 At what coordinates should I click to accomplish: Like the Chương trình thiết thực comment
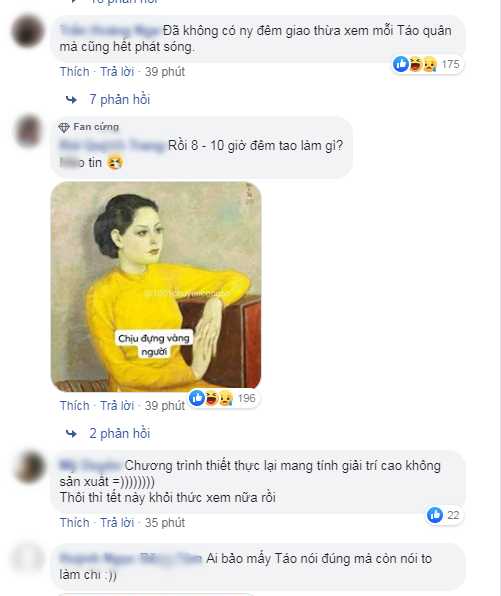75,523
